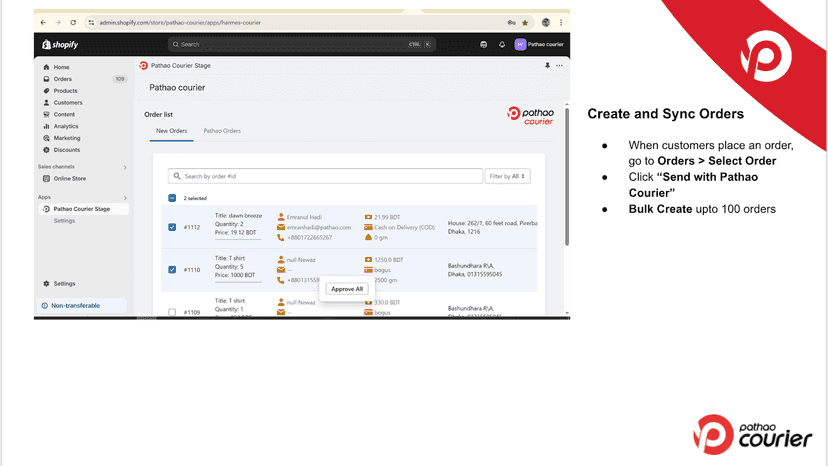Open the Filter by All dropdown
This screenshot has height=466, width=828.
[x=507, y=176]
